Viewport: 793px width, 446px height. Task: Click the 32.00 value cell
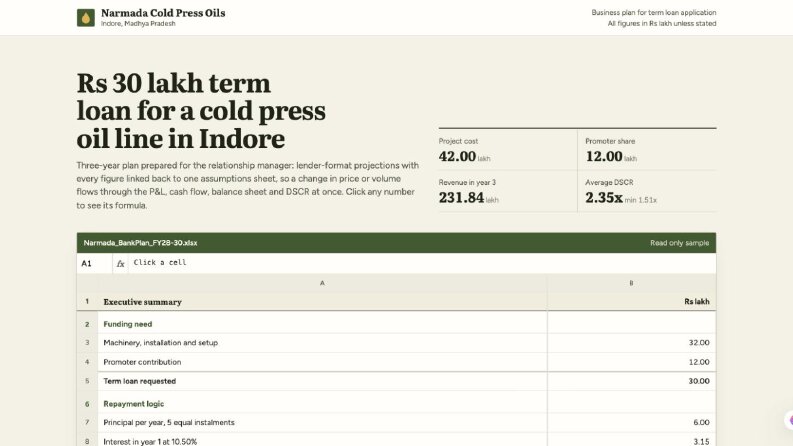[x=631, y=343]
